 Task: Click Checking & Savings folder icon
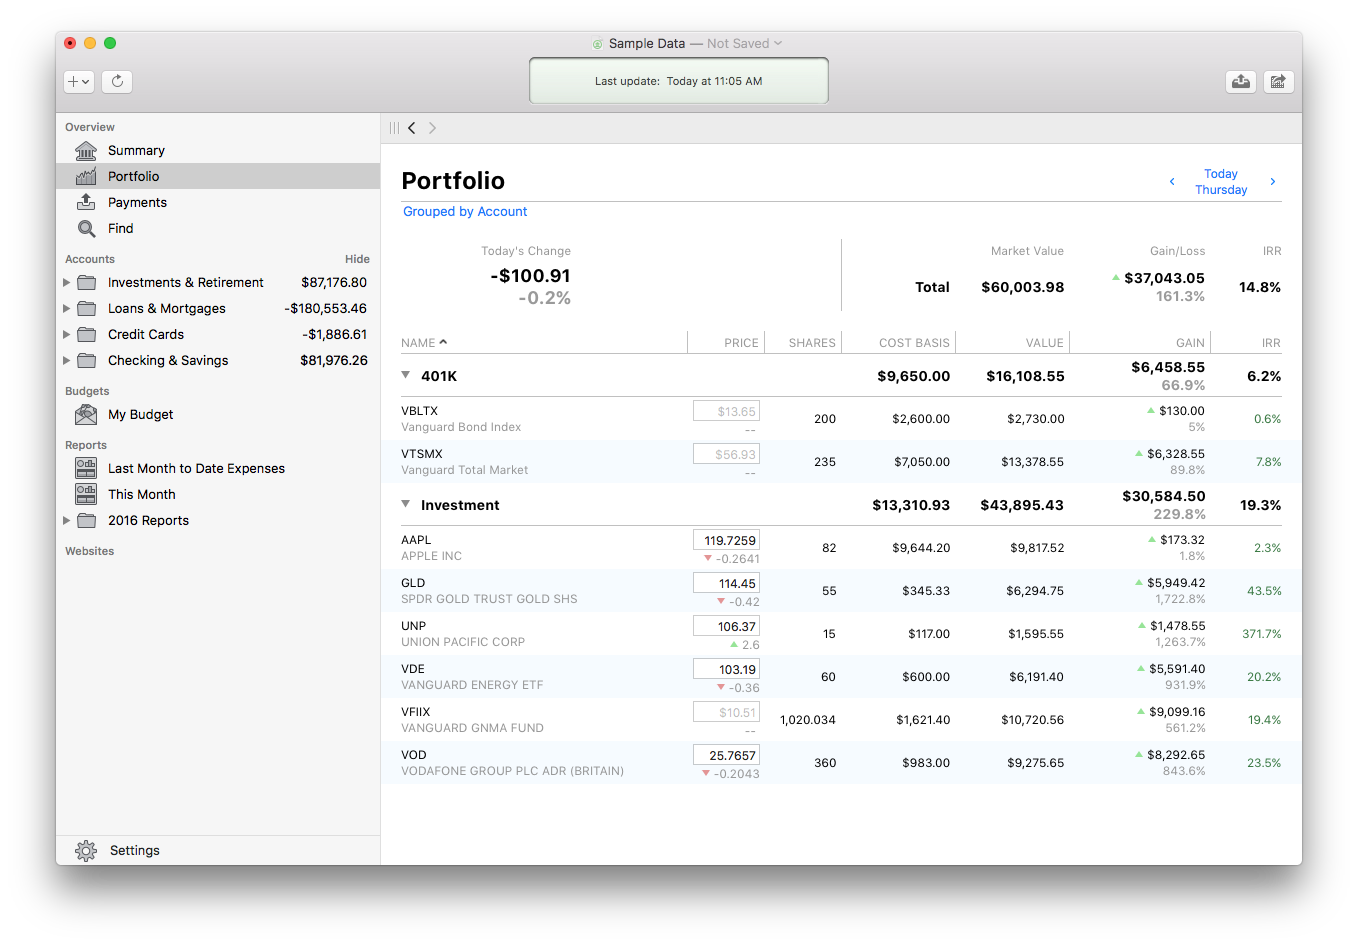[x=87, y=360]
